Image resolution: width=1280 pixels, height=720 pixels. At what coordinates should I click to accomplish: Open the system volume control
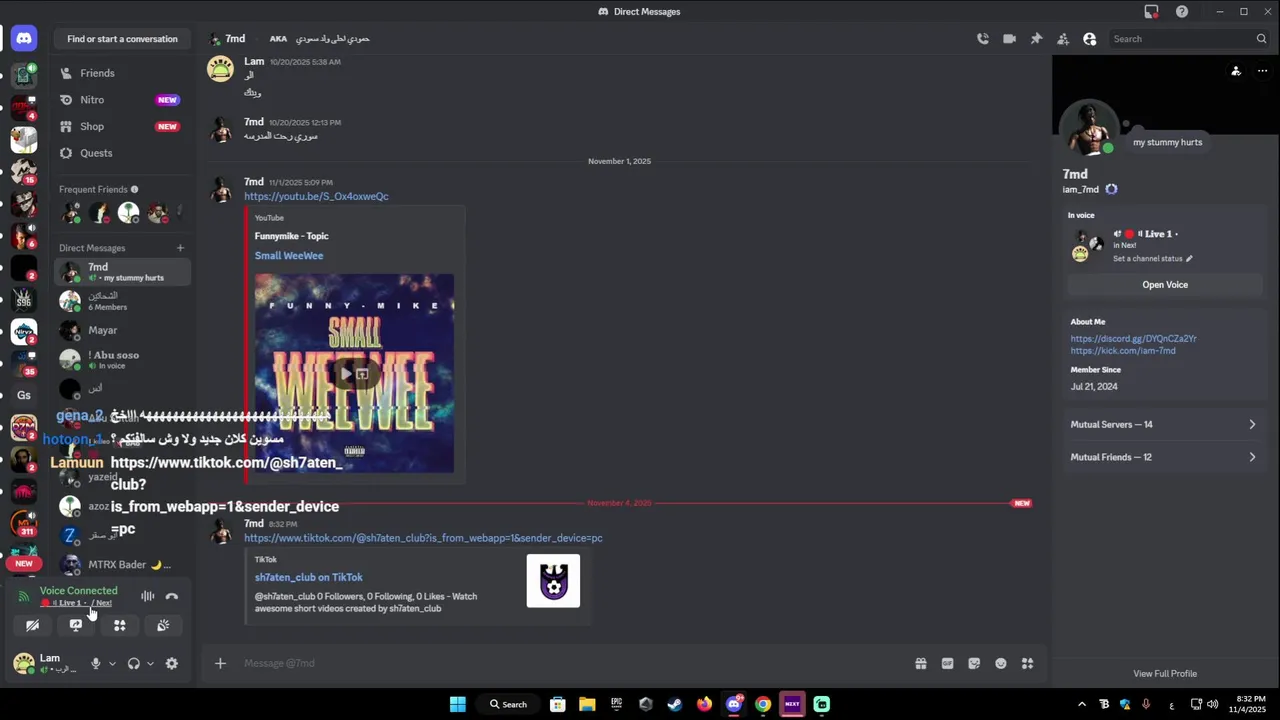[1212, 704]
